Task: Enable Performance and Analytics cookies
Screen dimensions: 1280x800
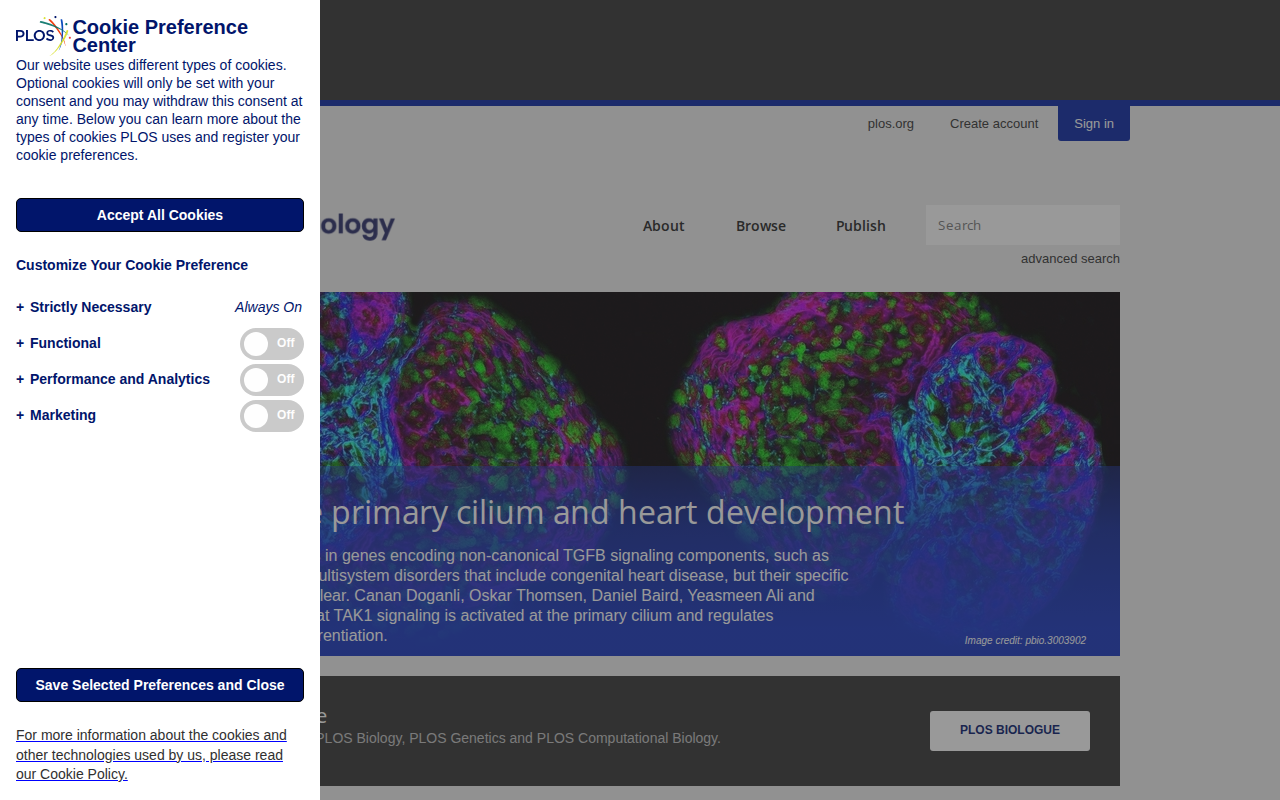Action: [271, 380]
